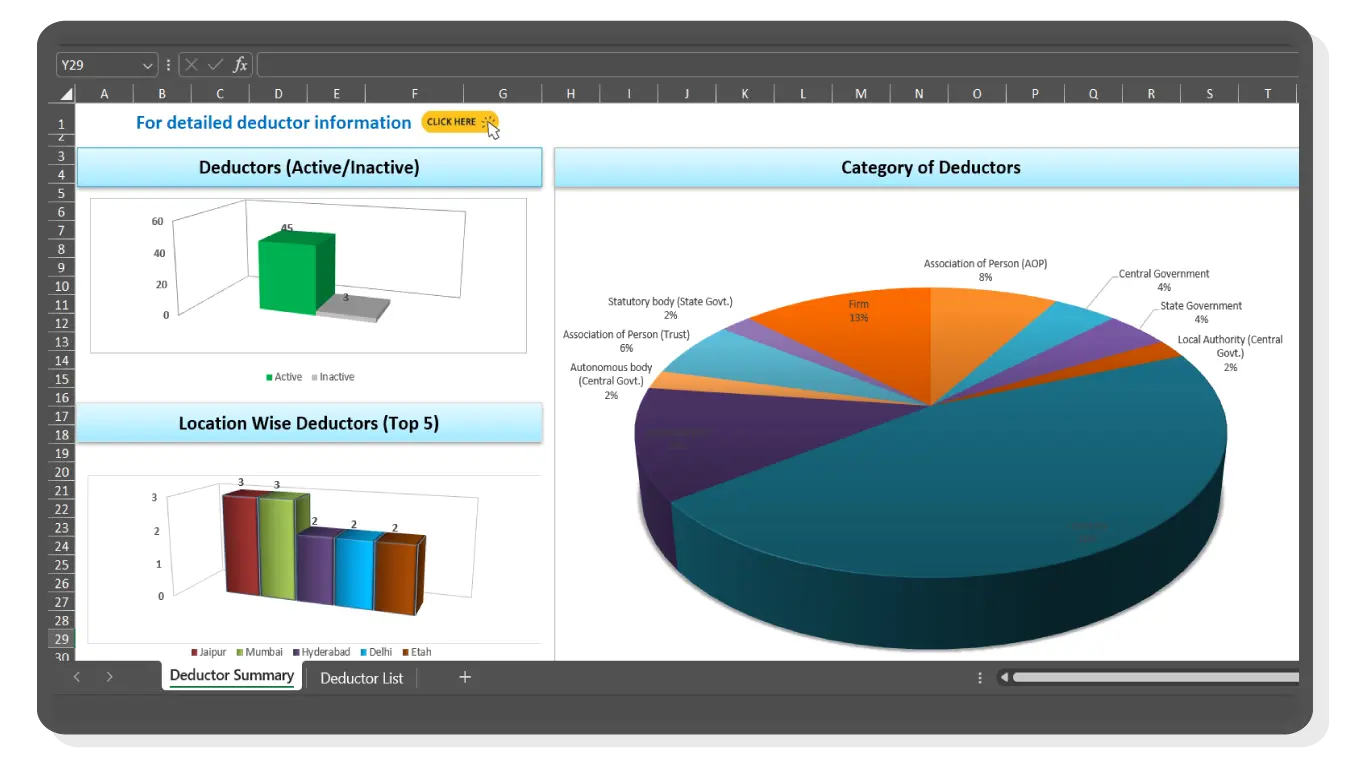Click the Name Box showing Y29
The height and width of the screenshot is (768, 1366).
107,65
